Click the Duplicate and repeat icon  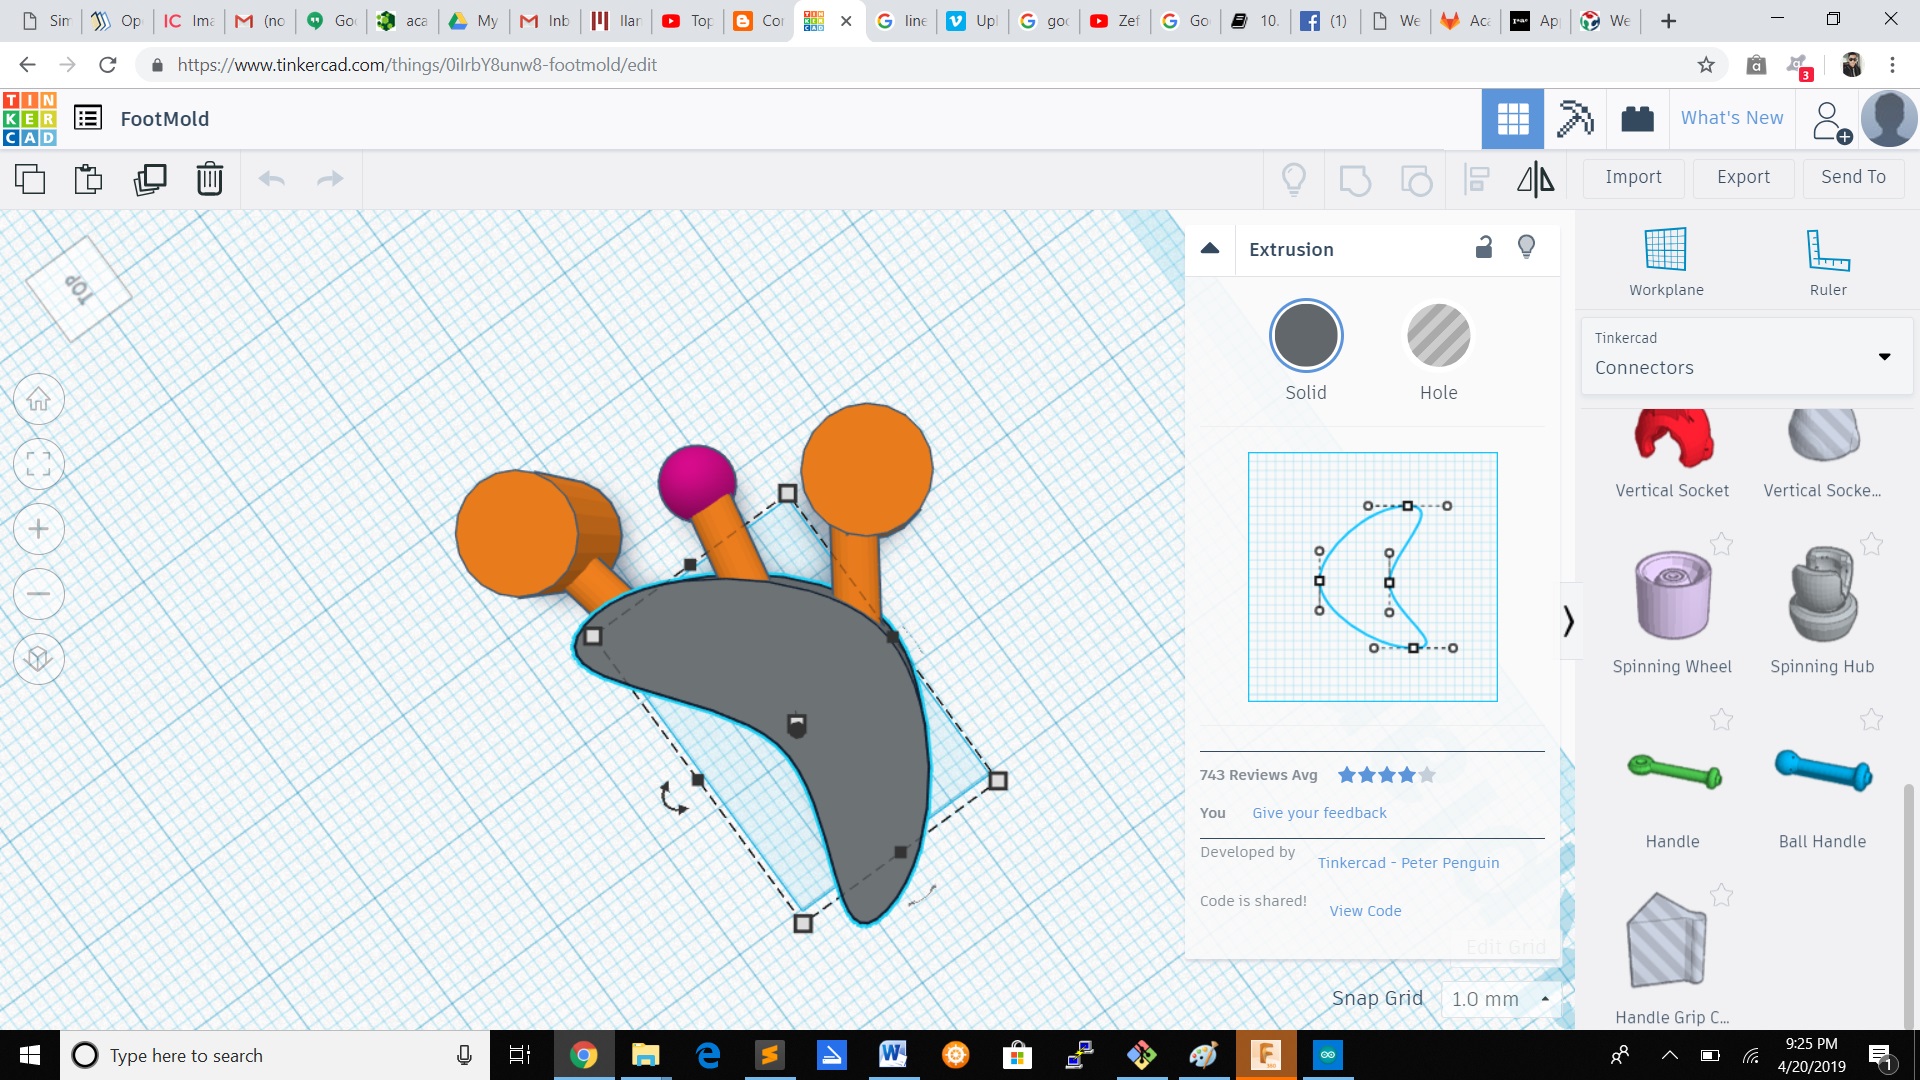(150, 179)
